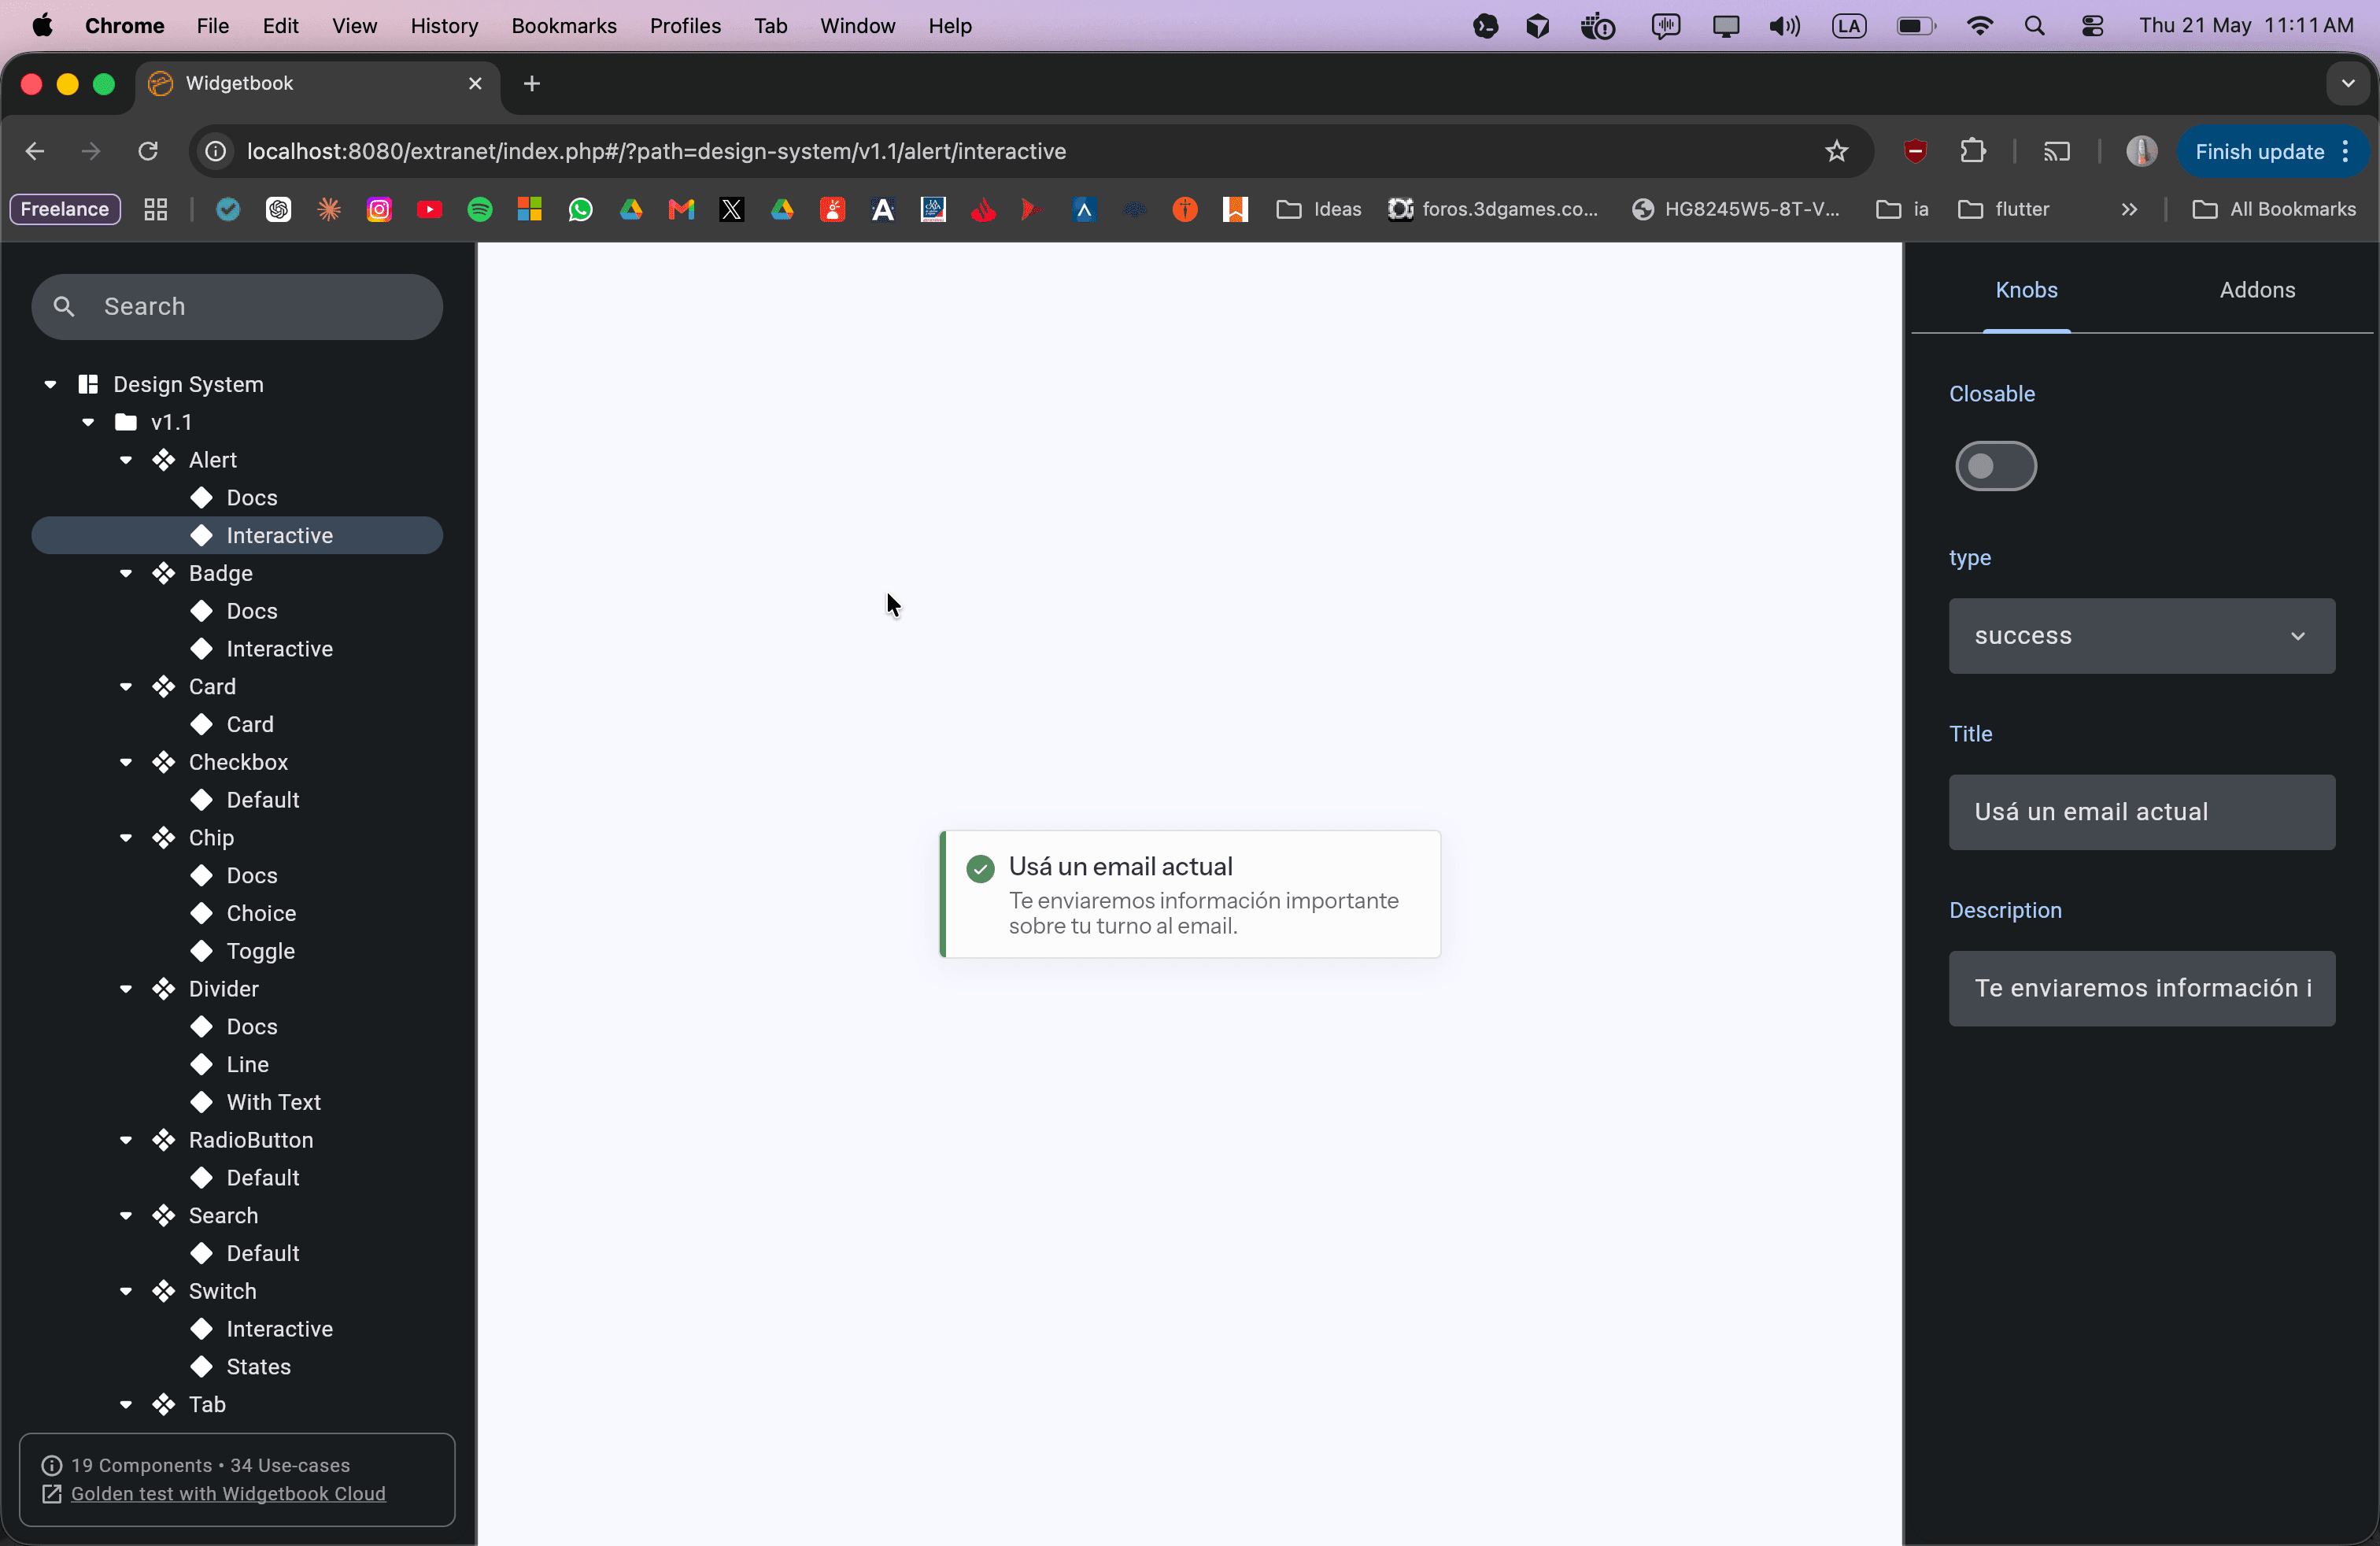The width and height of the screenshot is (2380, 1546).
Task: Click the browser back arrow
Action: [x=35, y=151]
